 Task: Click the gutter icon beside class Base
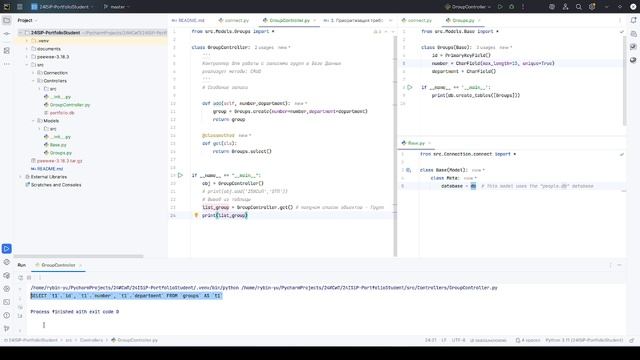tap(409, 170)
